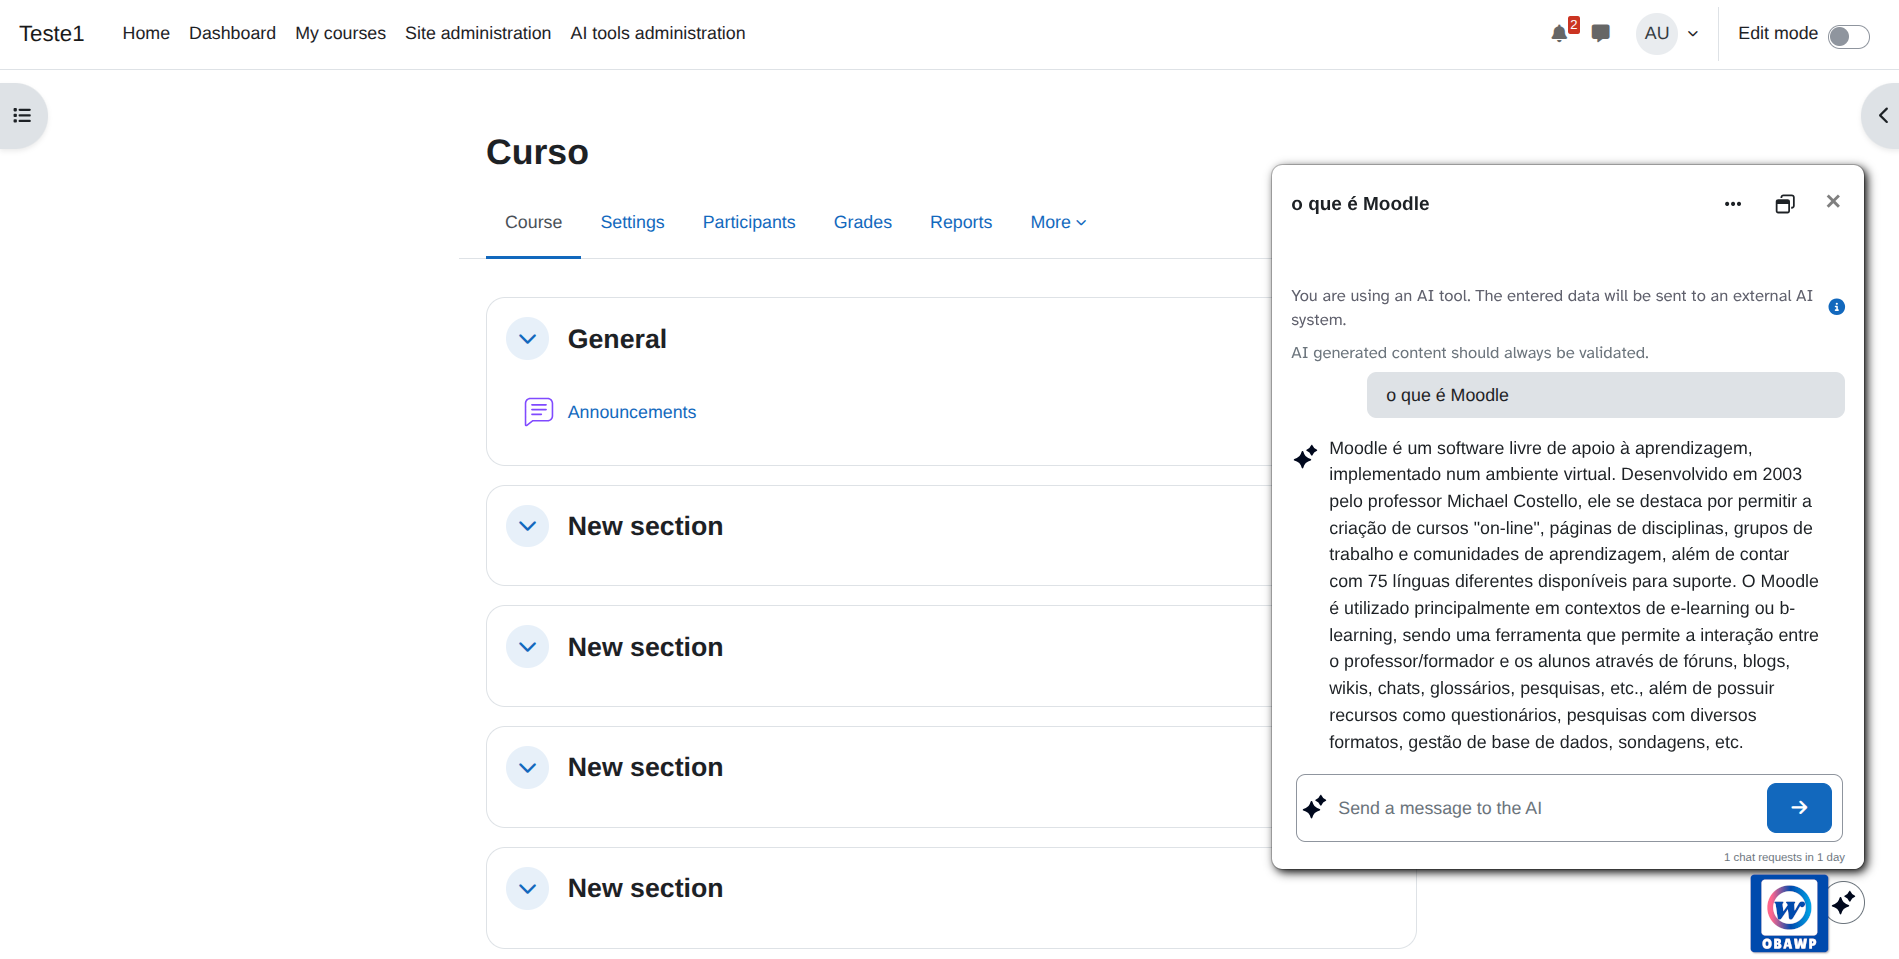
Task: Open the course index list icon
Action: tap(22, 116)
